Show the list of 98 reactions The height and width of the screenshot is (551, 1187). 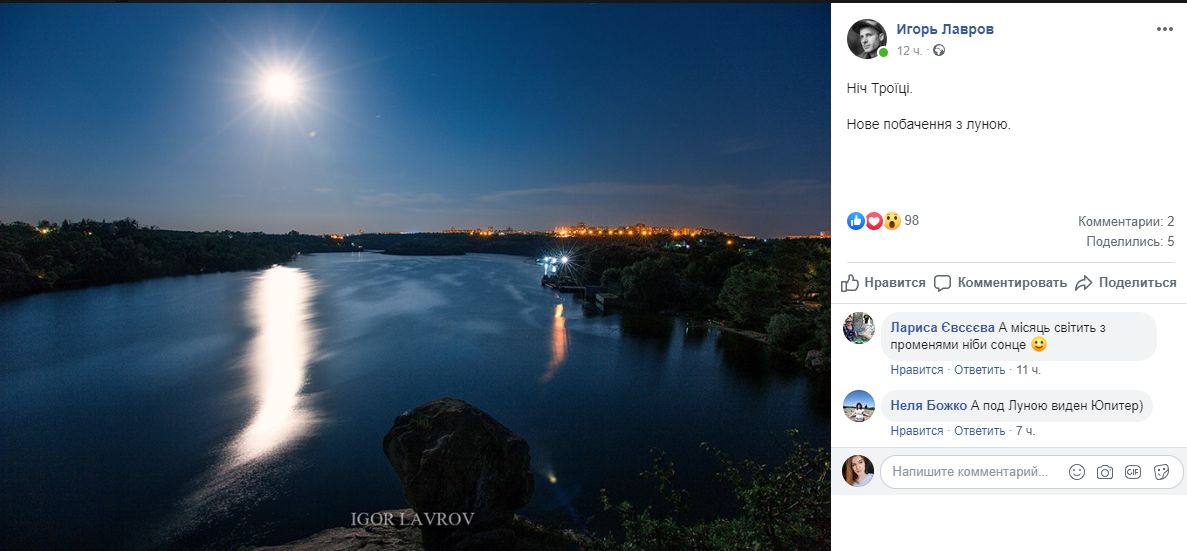(x=911, y=220)
